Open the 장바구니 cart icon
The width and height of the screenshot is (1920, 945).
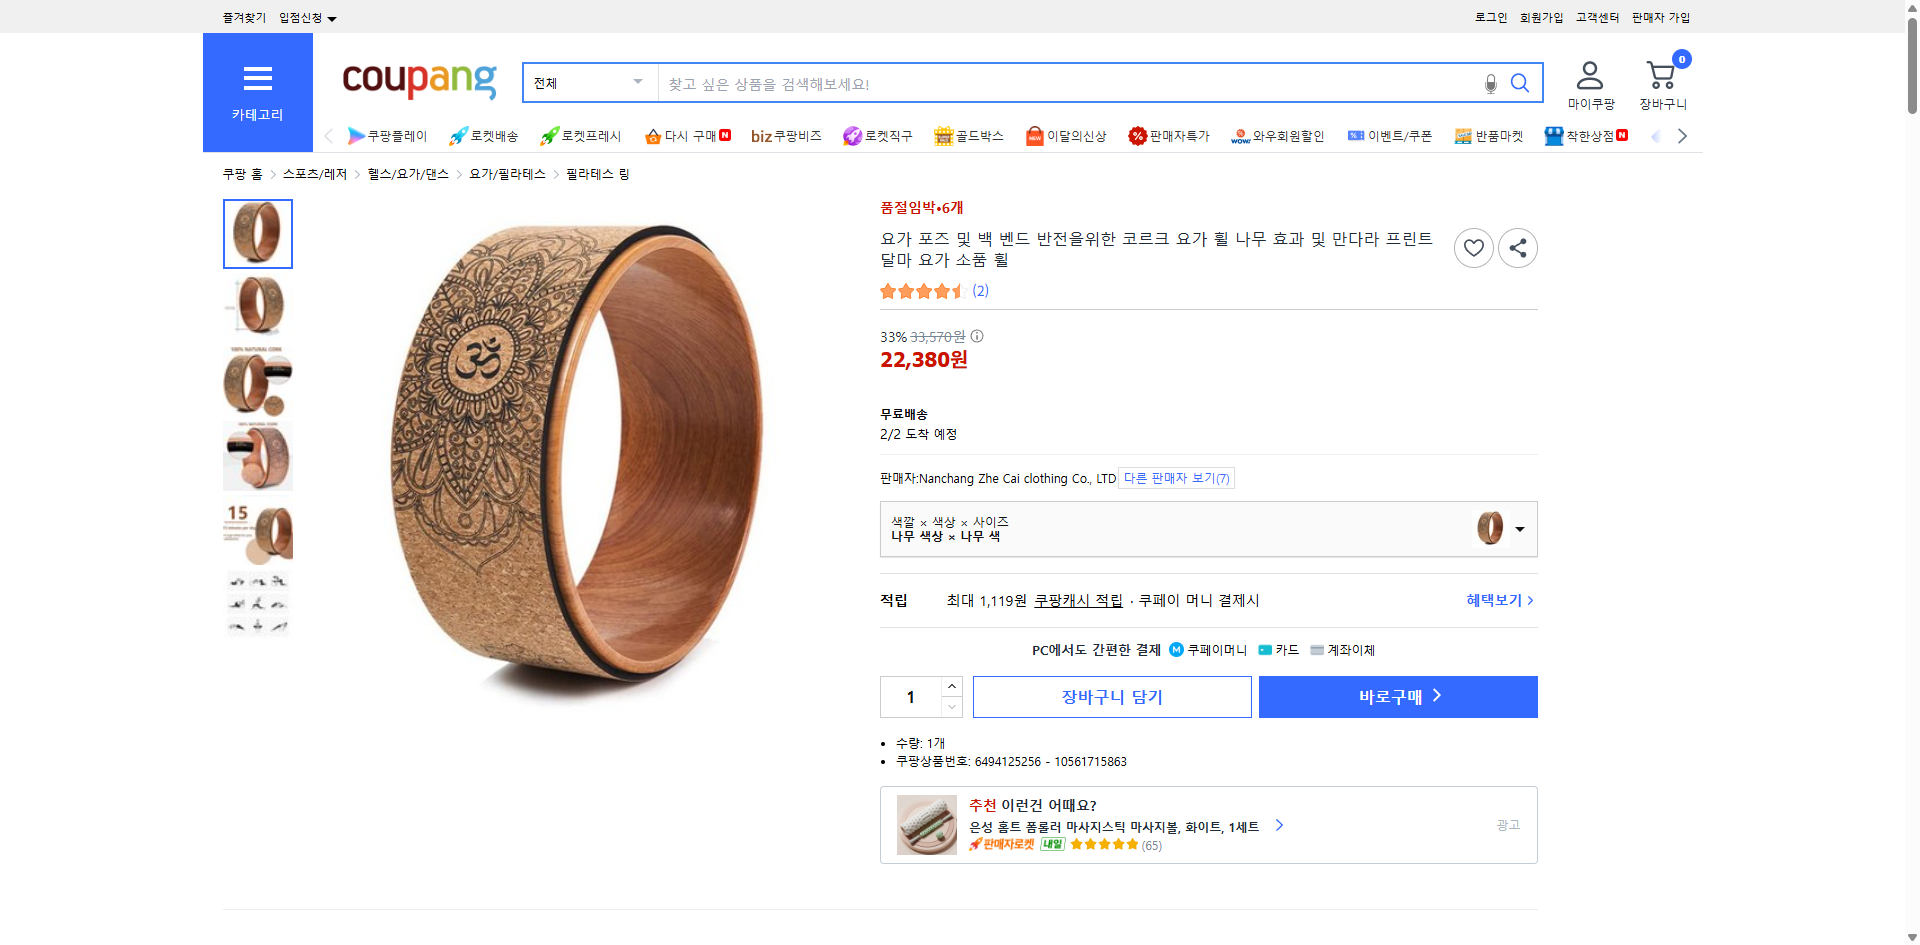(1660, 75)
